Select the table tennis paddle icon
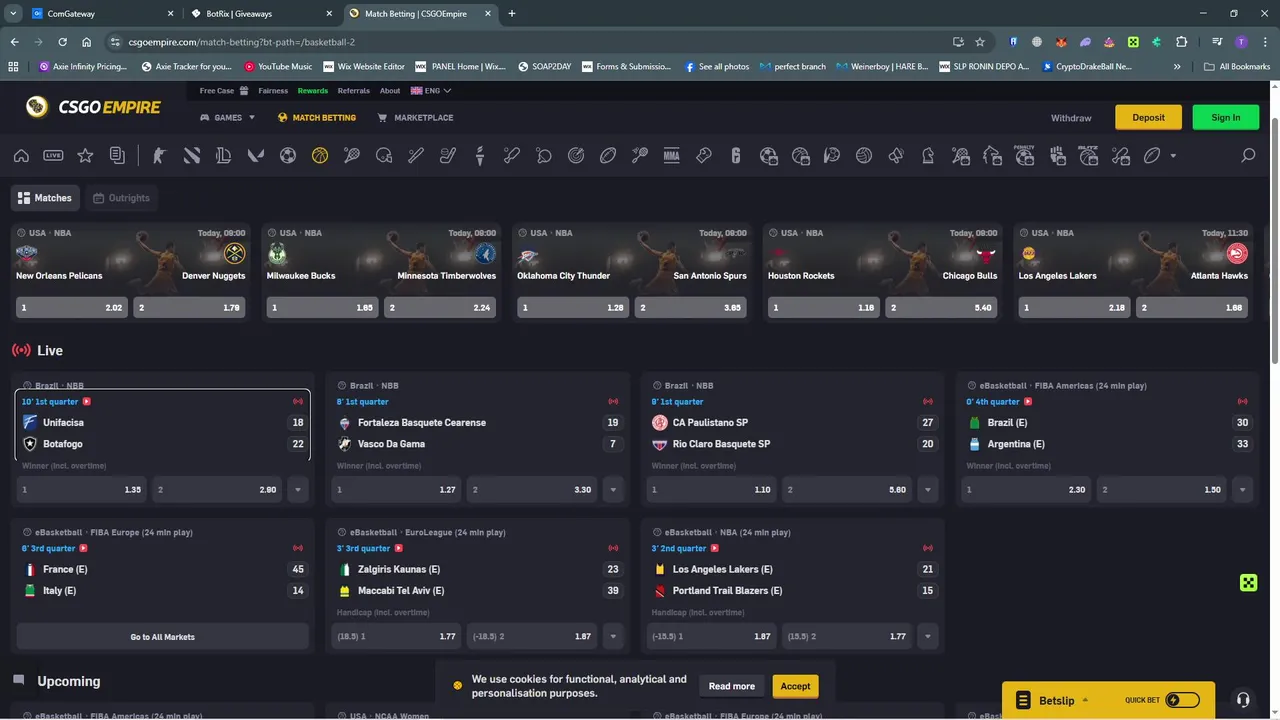This screenshot has width=1280, height=720. [544, 156]
